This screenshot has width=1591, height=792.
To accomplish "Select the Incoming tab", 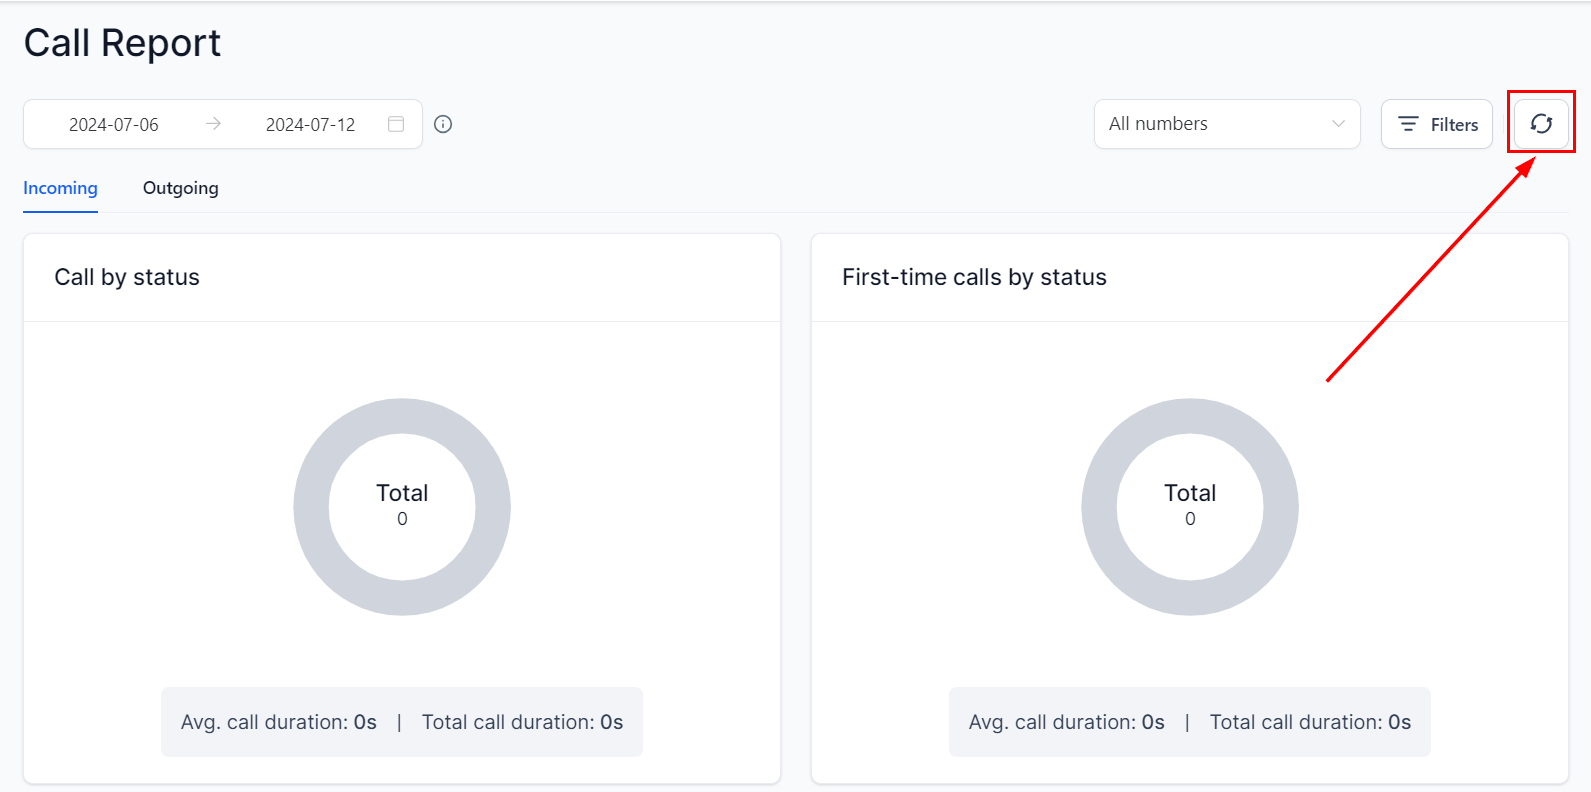I will pos(60,188).
